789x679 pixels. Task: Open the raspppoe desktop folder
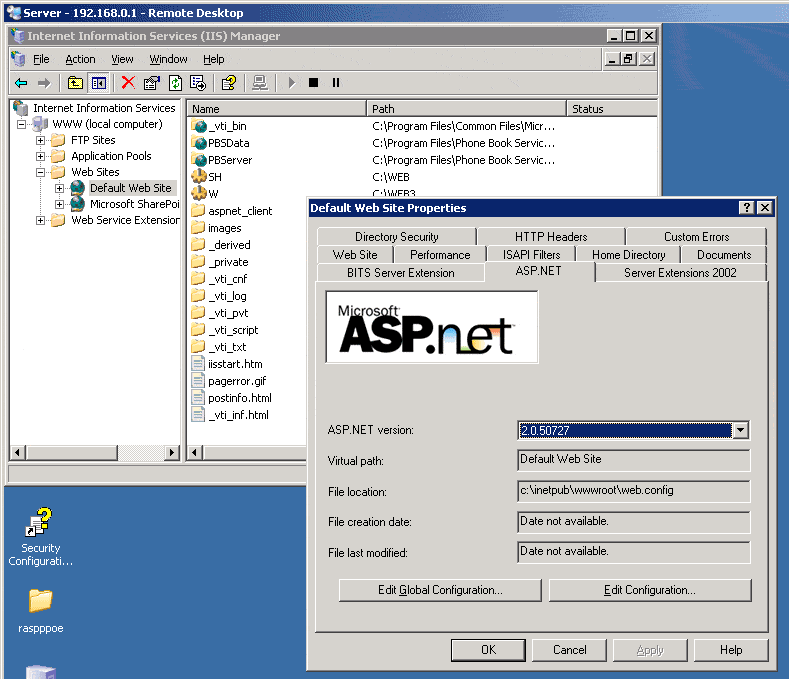40,611
